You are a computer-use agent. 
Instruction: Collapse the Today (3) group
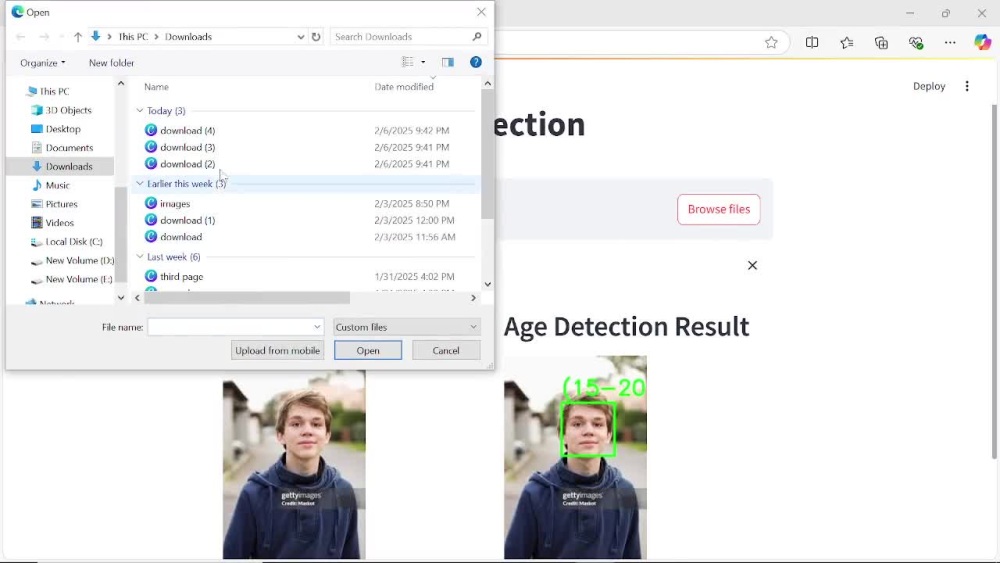tap(140, 110)
